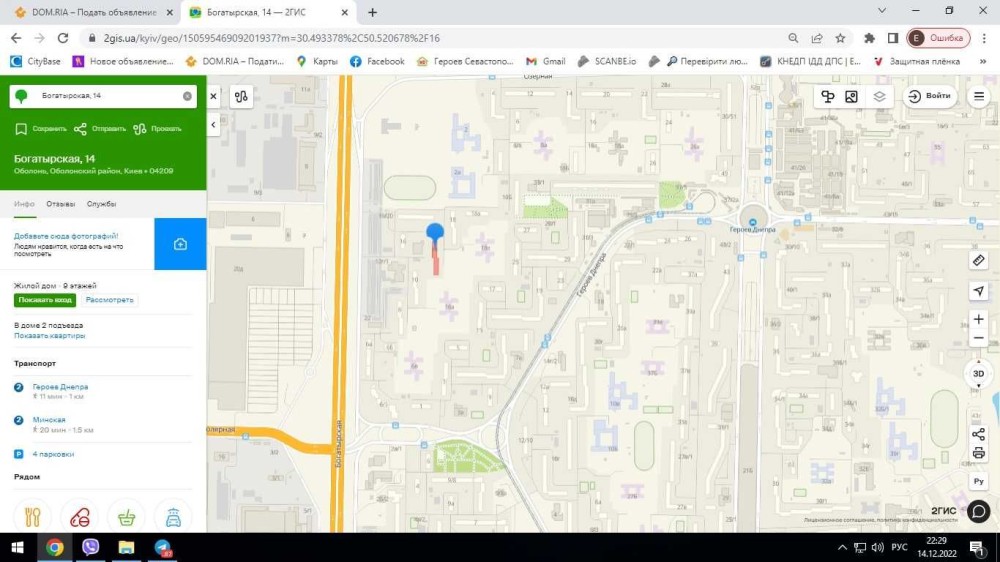Print the map with the printer icon
Viewport: 1000px width, 562px height.
click(979, 454)
